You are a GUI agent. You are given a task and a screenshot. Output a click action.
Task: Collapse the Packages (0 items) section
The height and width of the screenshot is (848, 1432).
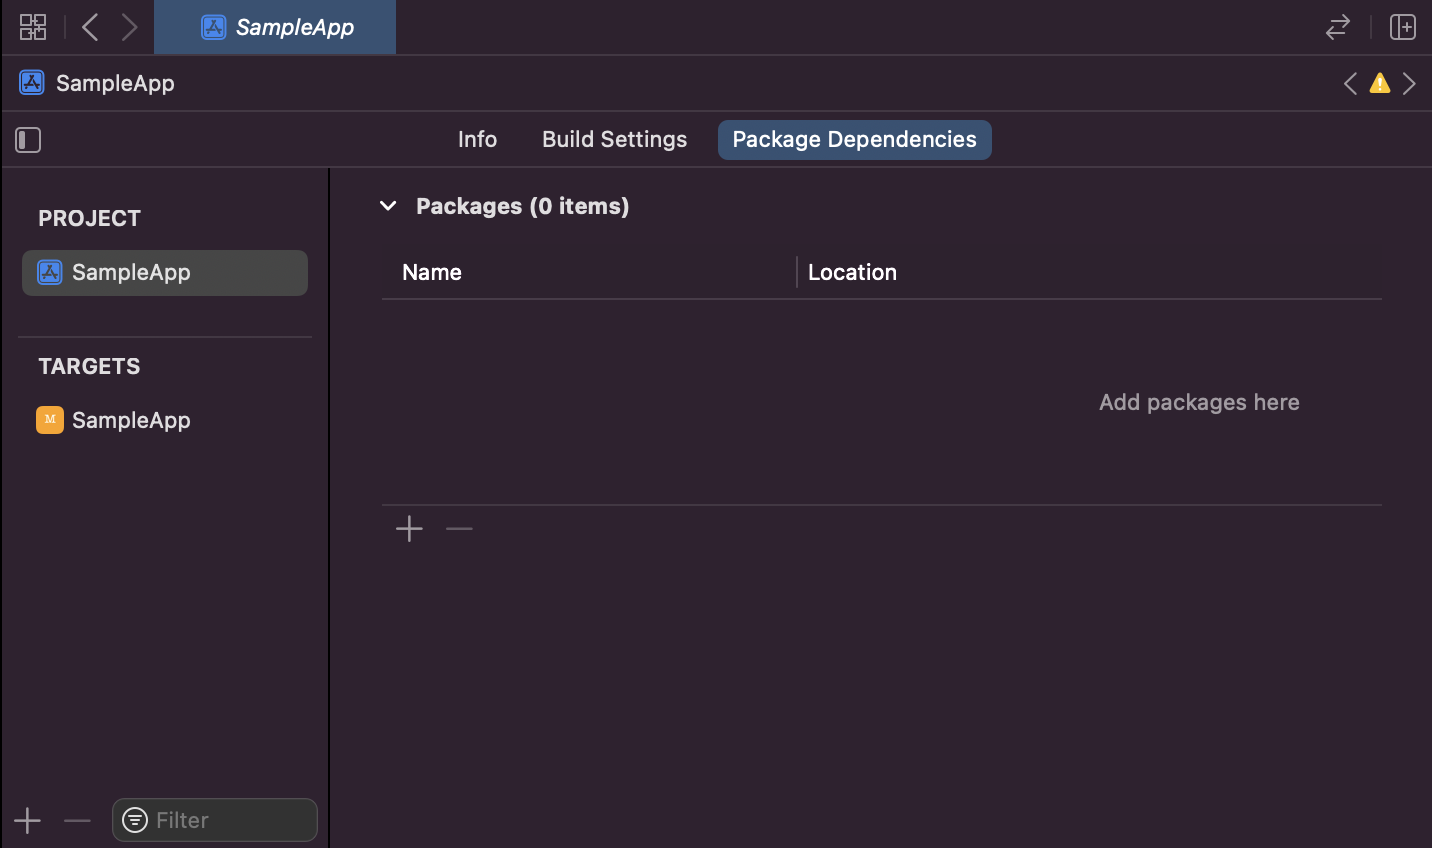click(x=388, y=206)
